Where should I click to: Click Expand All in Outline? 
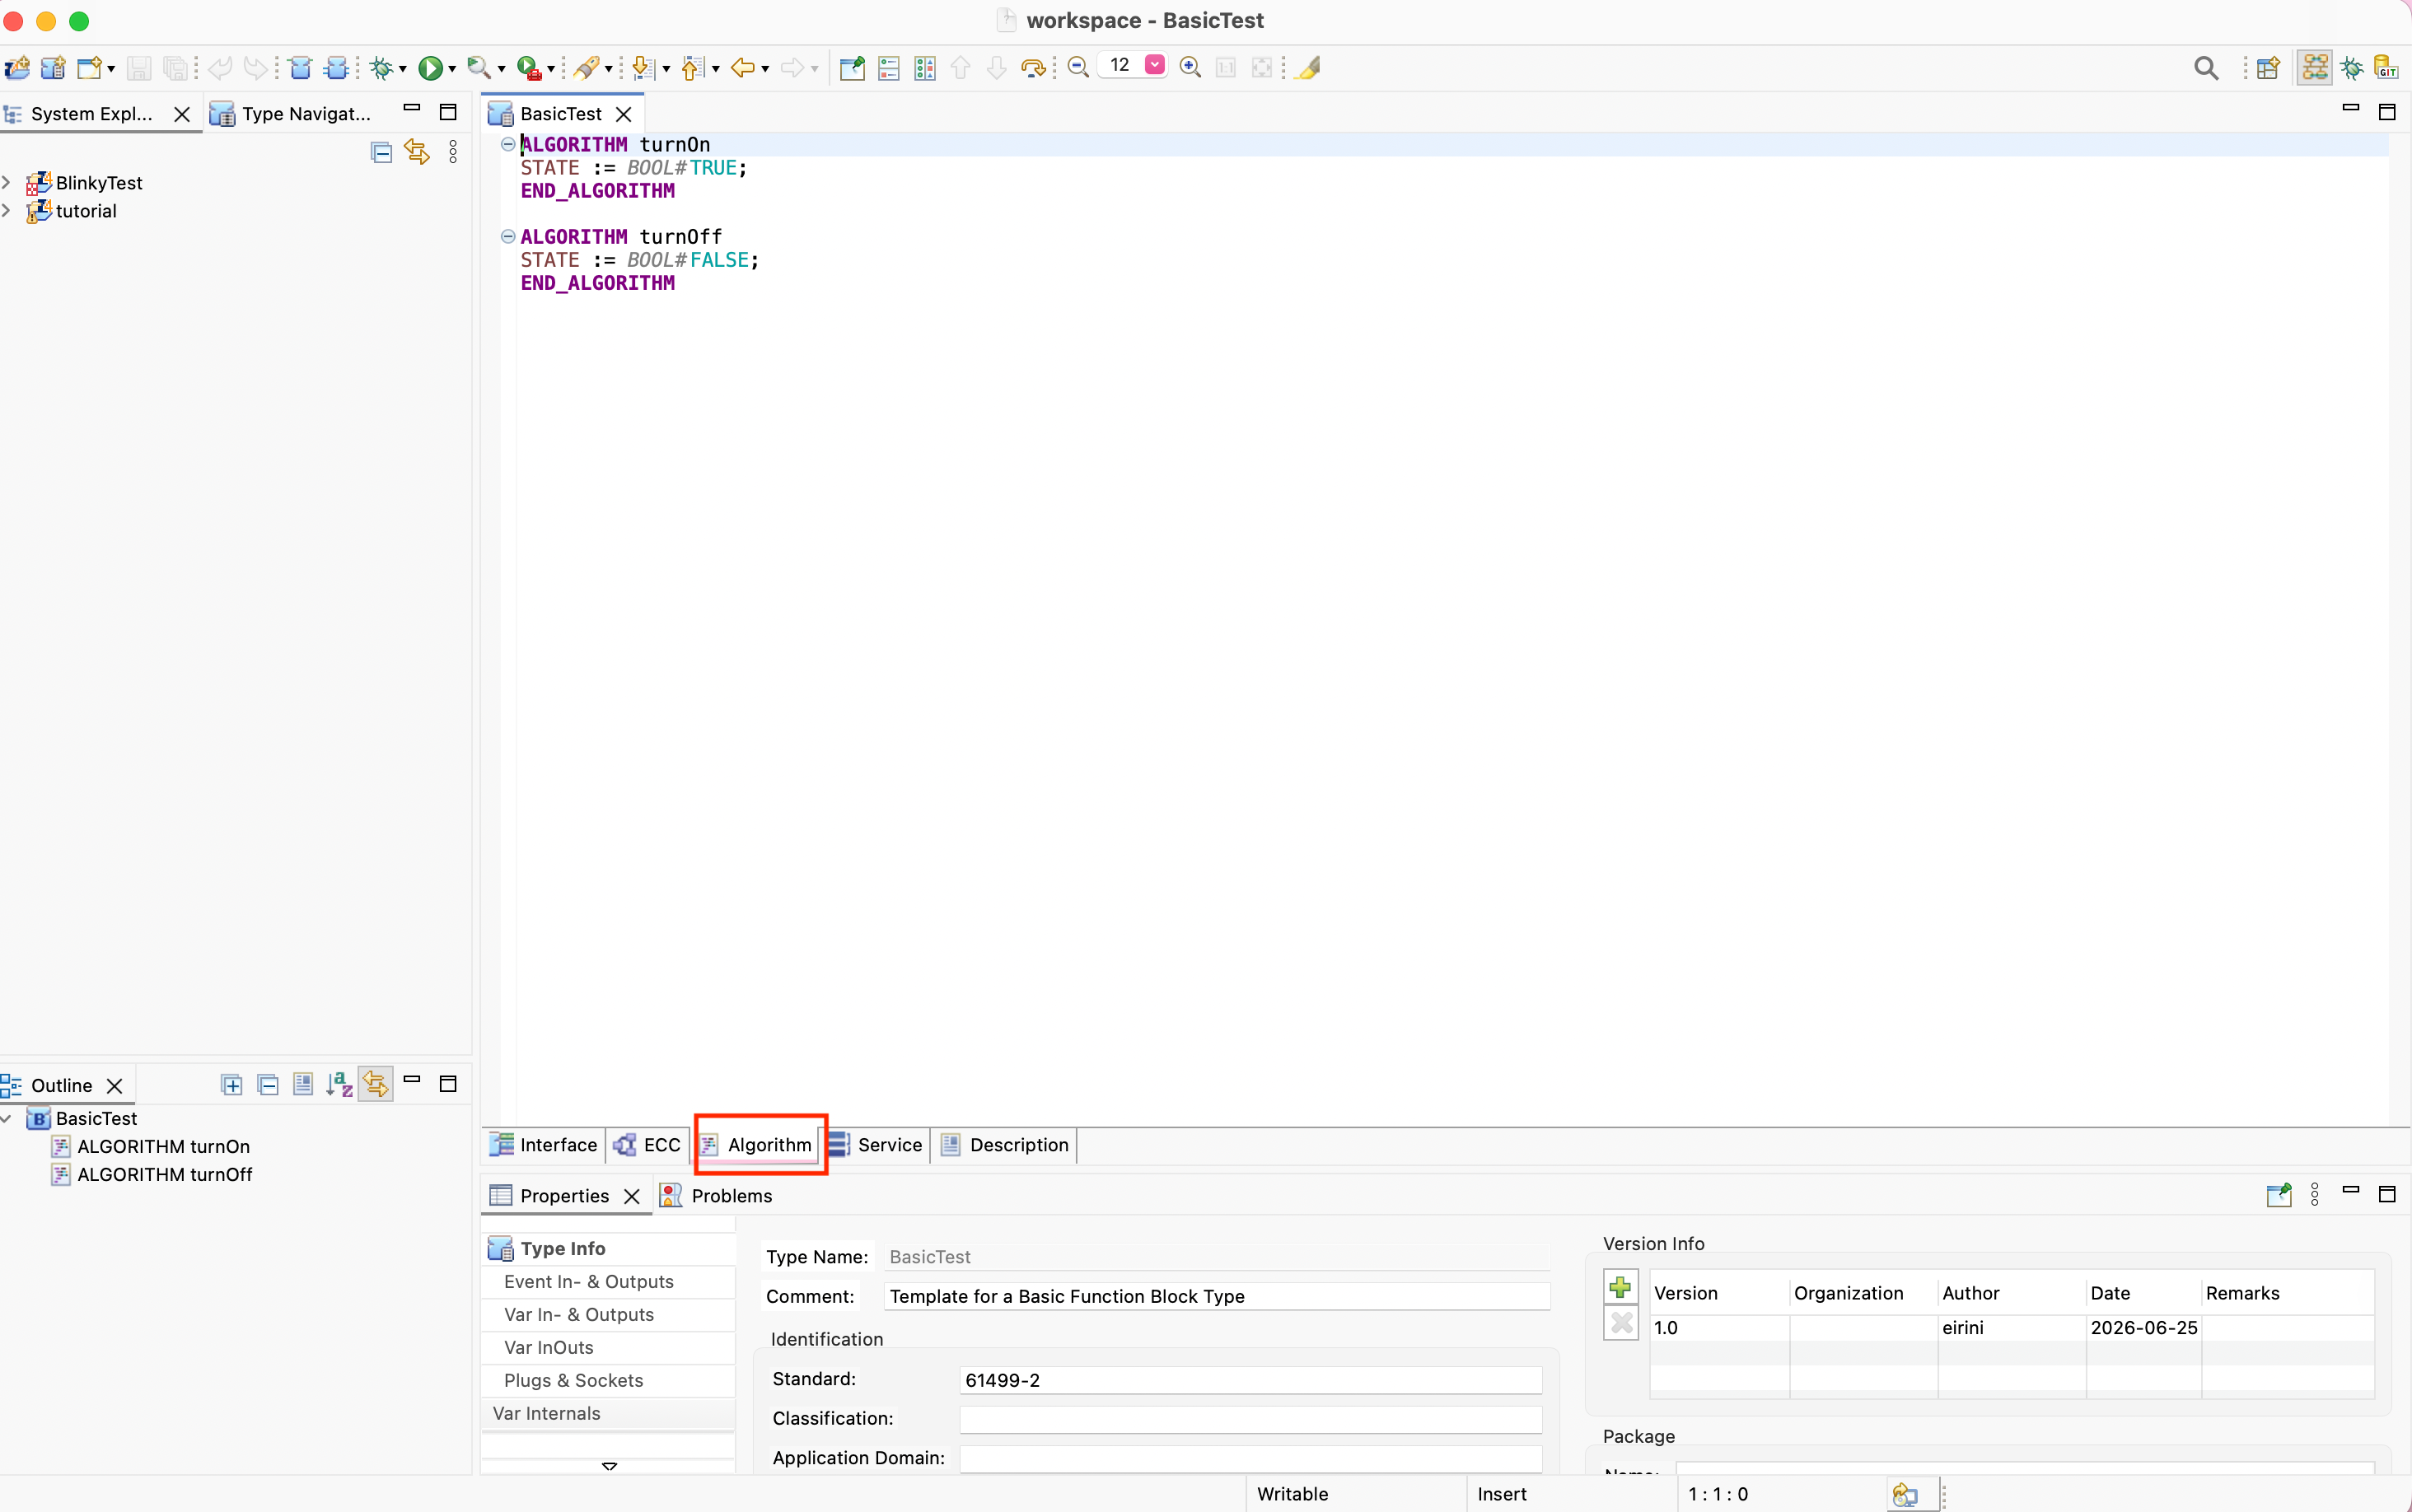232,1085
